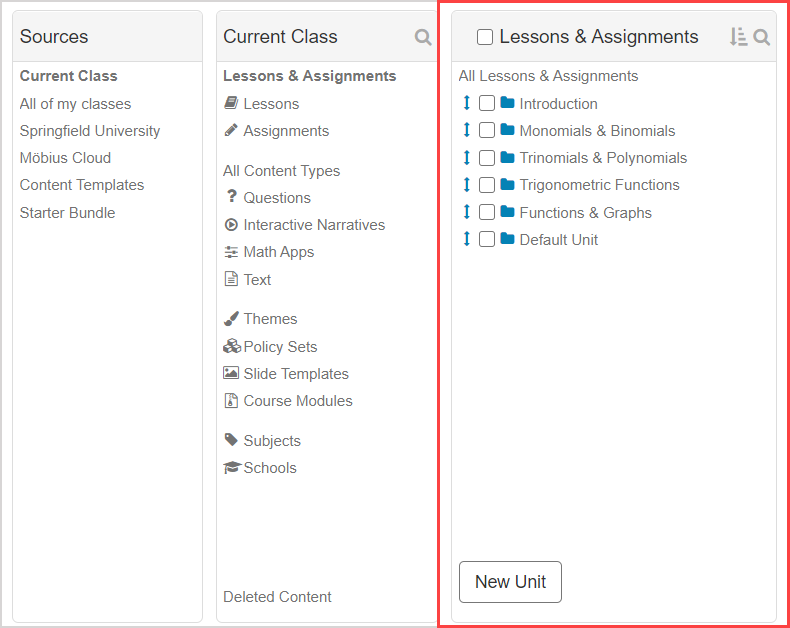Choose Content Templates in Sources
Screen dimensions: 790x628
tap(82, 185)
